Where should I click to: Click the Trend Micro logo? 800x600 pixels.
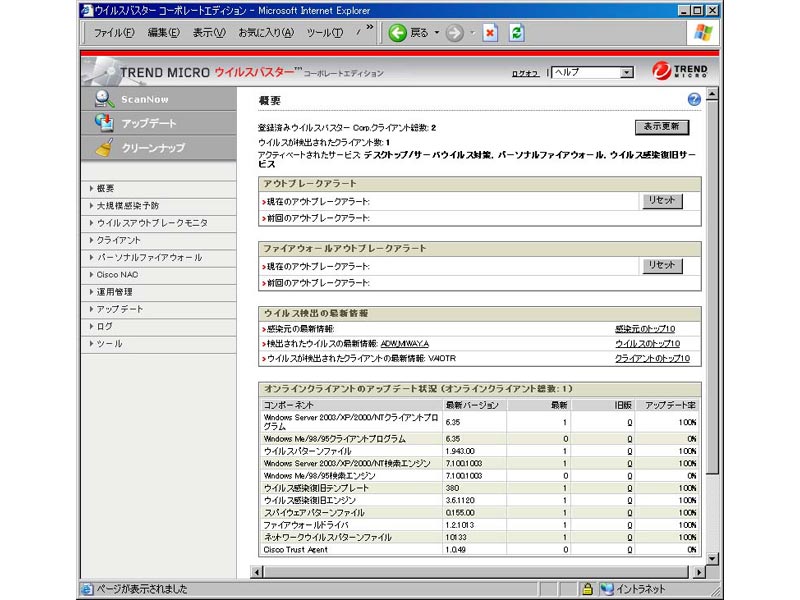click(x=680, y=71)
